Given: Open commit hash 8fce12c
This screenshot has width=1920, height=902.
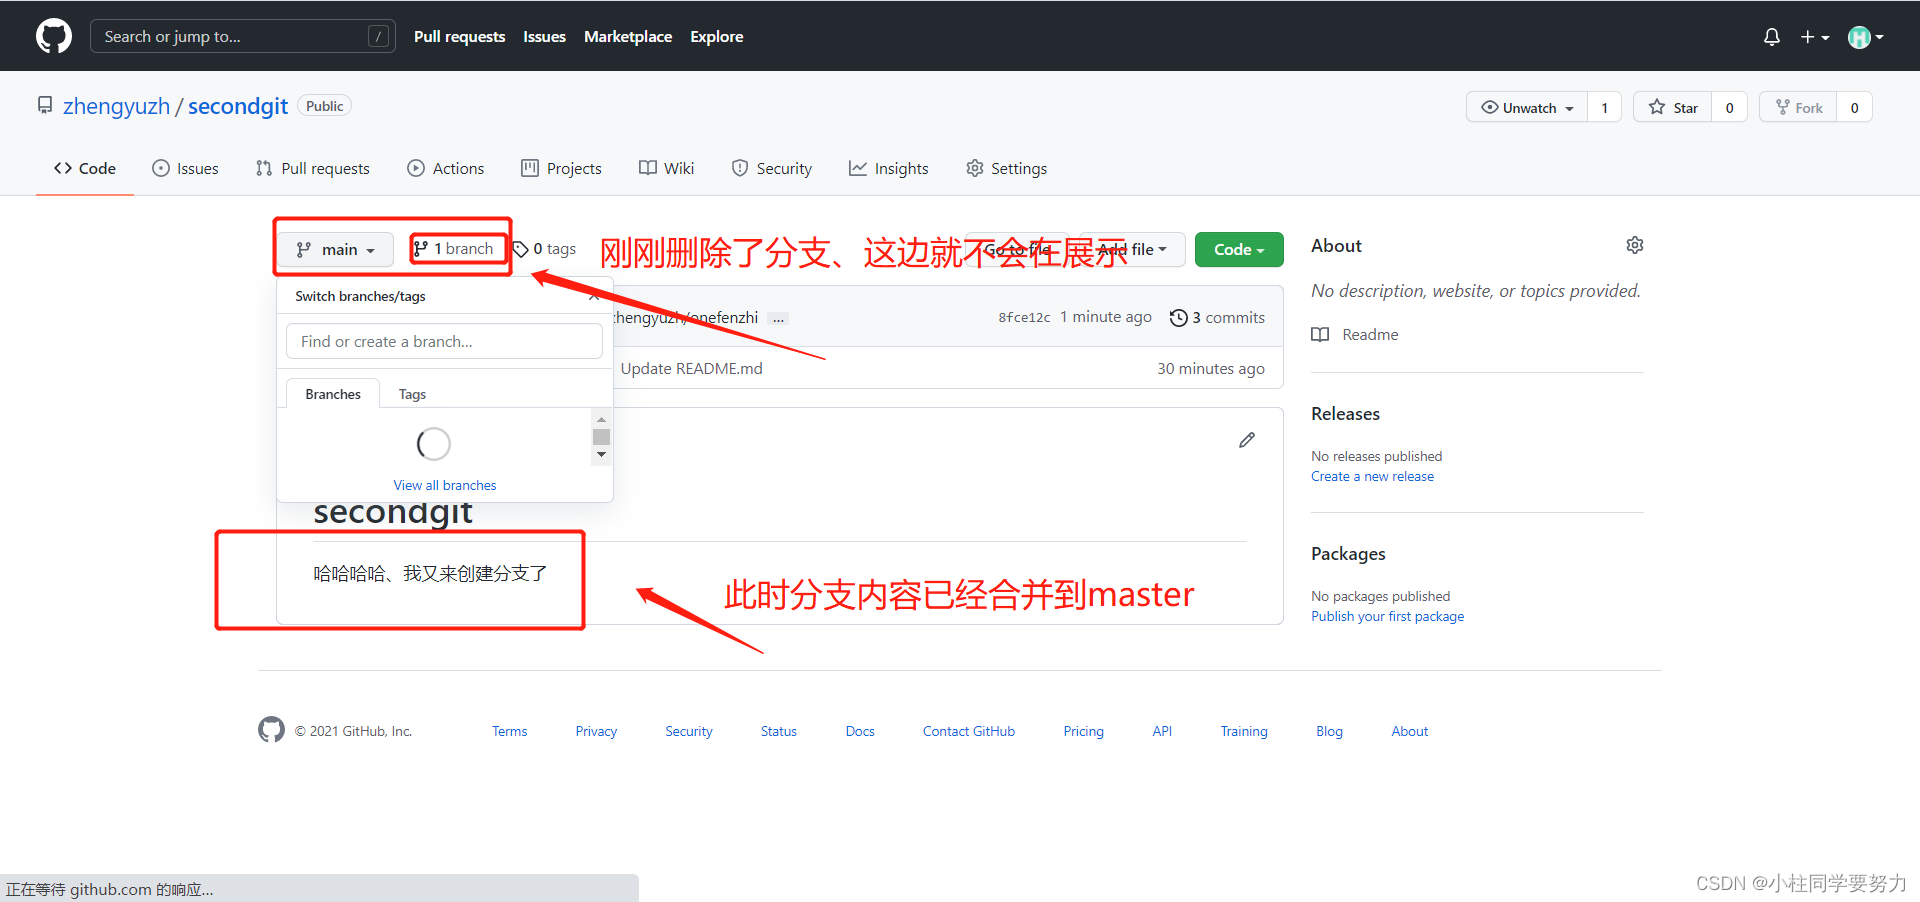Looking at the screenshot, I should (1024, 317).
